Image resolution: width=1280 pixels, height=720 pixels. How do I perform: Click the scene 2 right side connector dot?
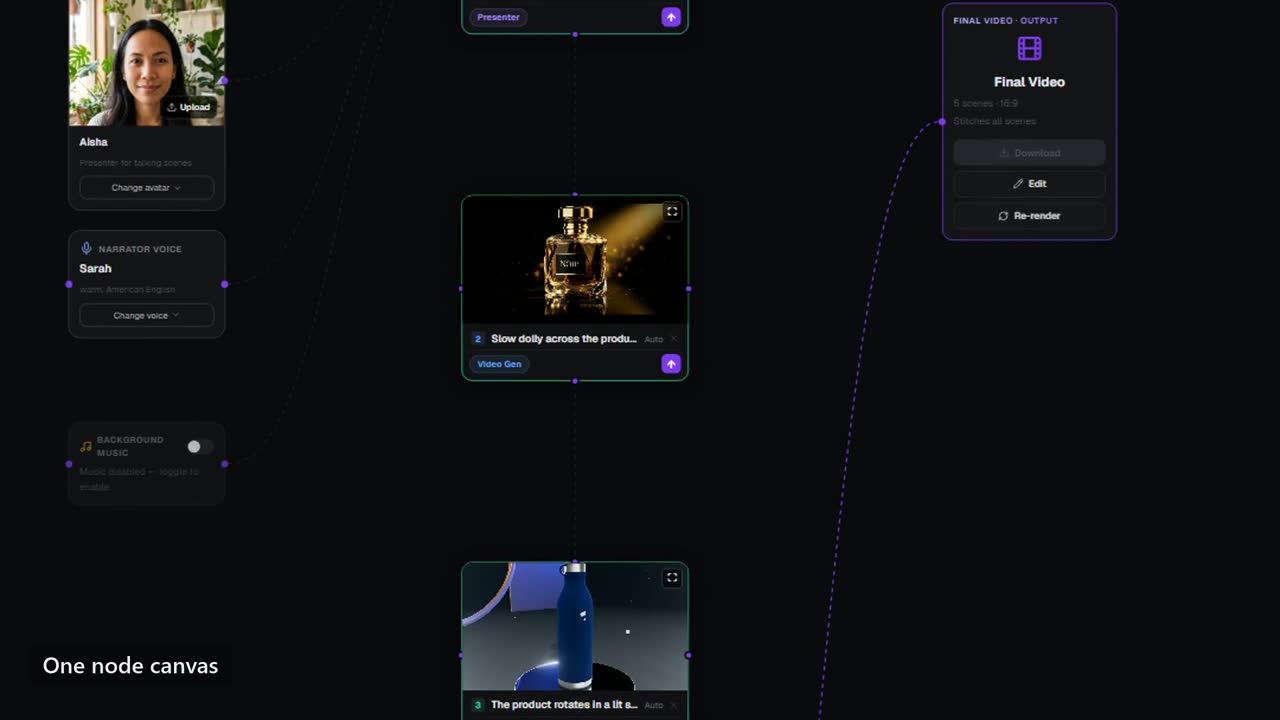coord(689,288)
